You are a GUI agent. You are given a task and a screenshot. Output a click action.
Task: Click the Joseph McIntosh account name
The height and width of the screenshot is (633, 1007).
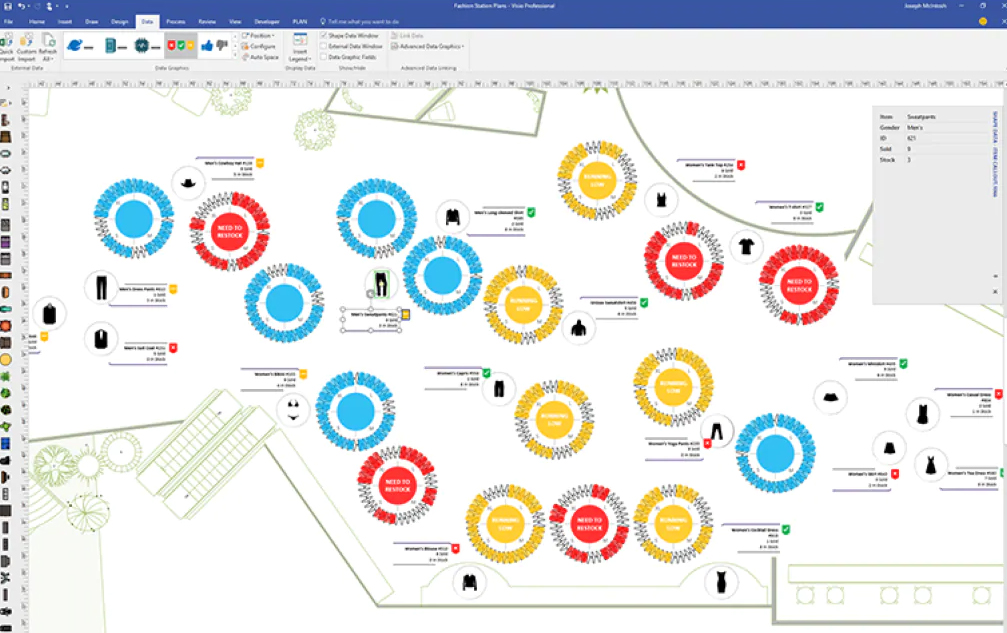point(925,6)
